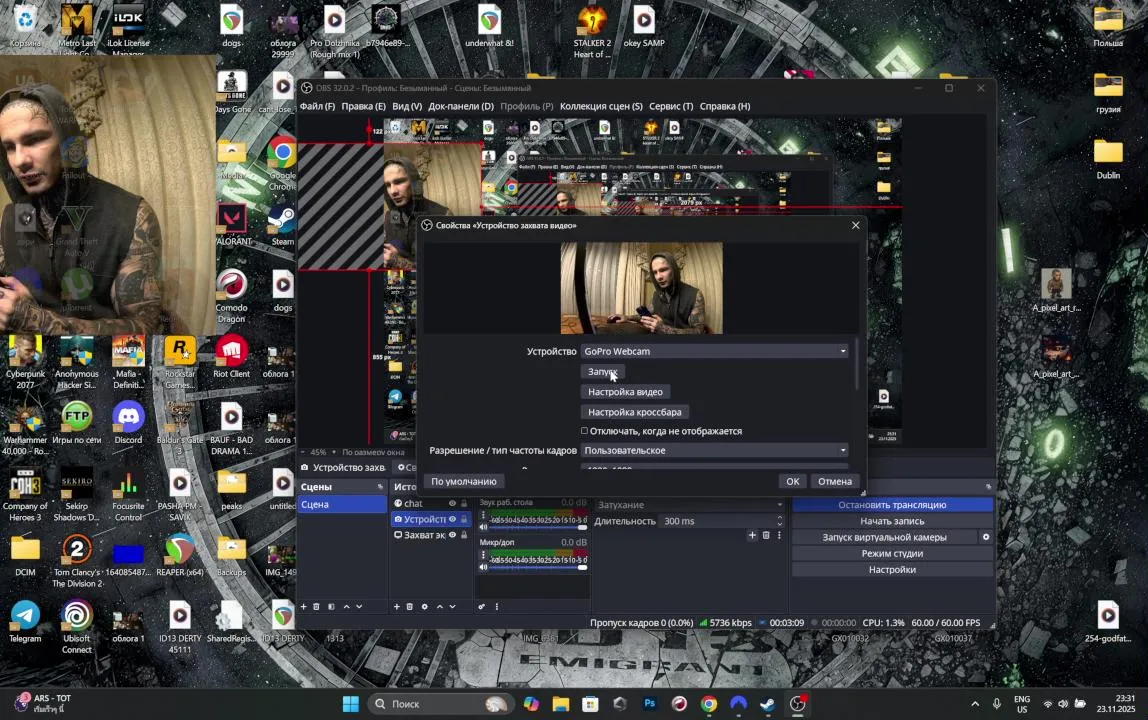
Task: Click По умолчанию defaults button
Action: pos(463,481)
